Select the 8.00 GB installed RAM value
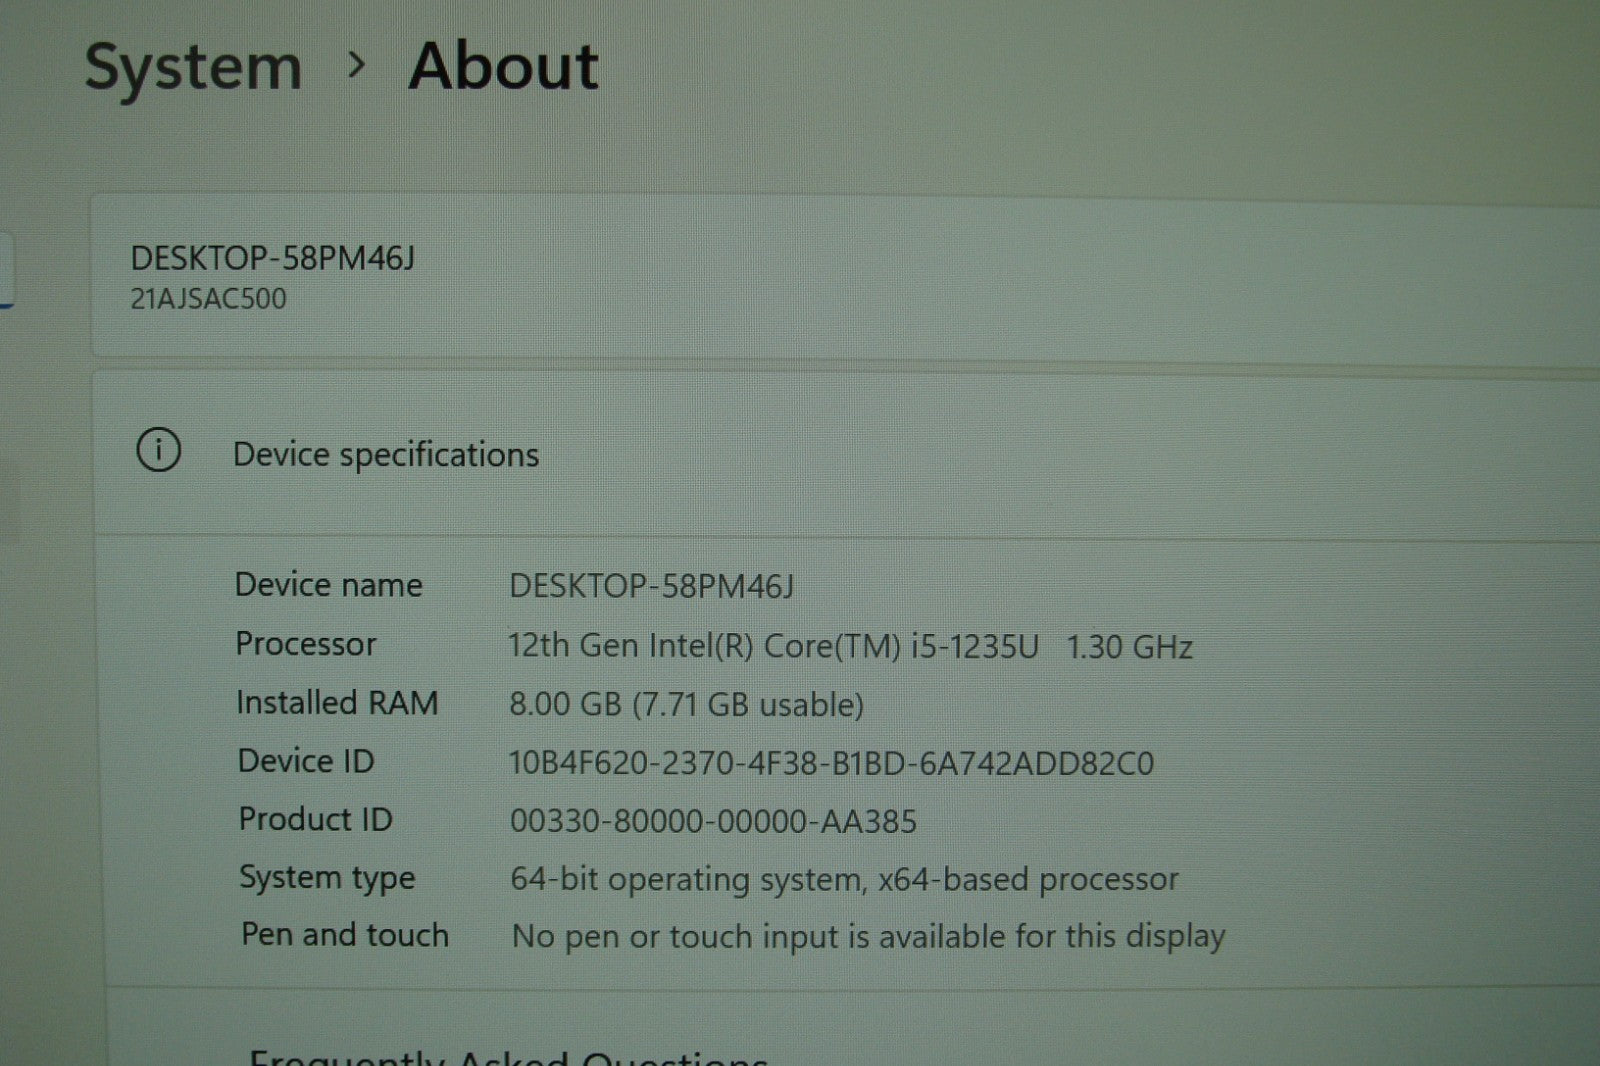 [x=686, y=705]
